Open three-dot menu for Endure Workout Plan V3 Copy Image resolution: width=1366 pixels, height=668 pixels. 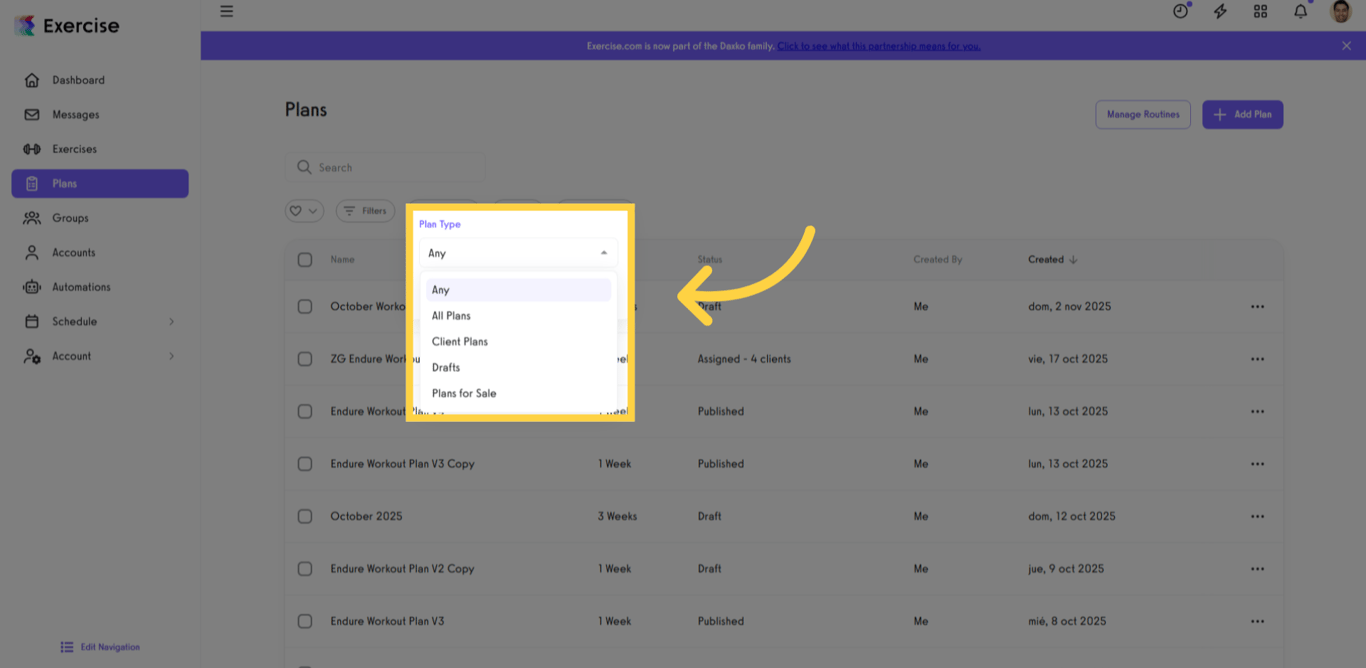click(x=1257, y=464)
